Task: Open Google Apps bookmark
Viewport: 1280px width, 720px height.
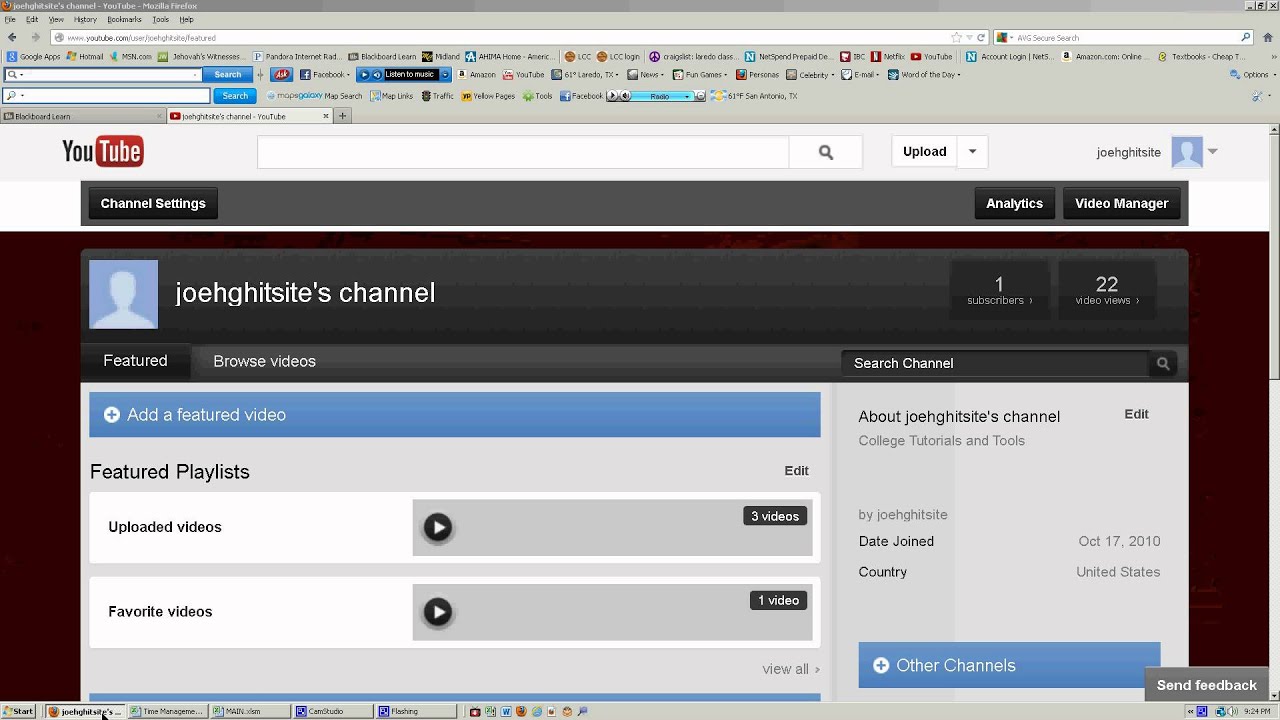Action: [34, 57]
